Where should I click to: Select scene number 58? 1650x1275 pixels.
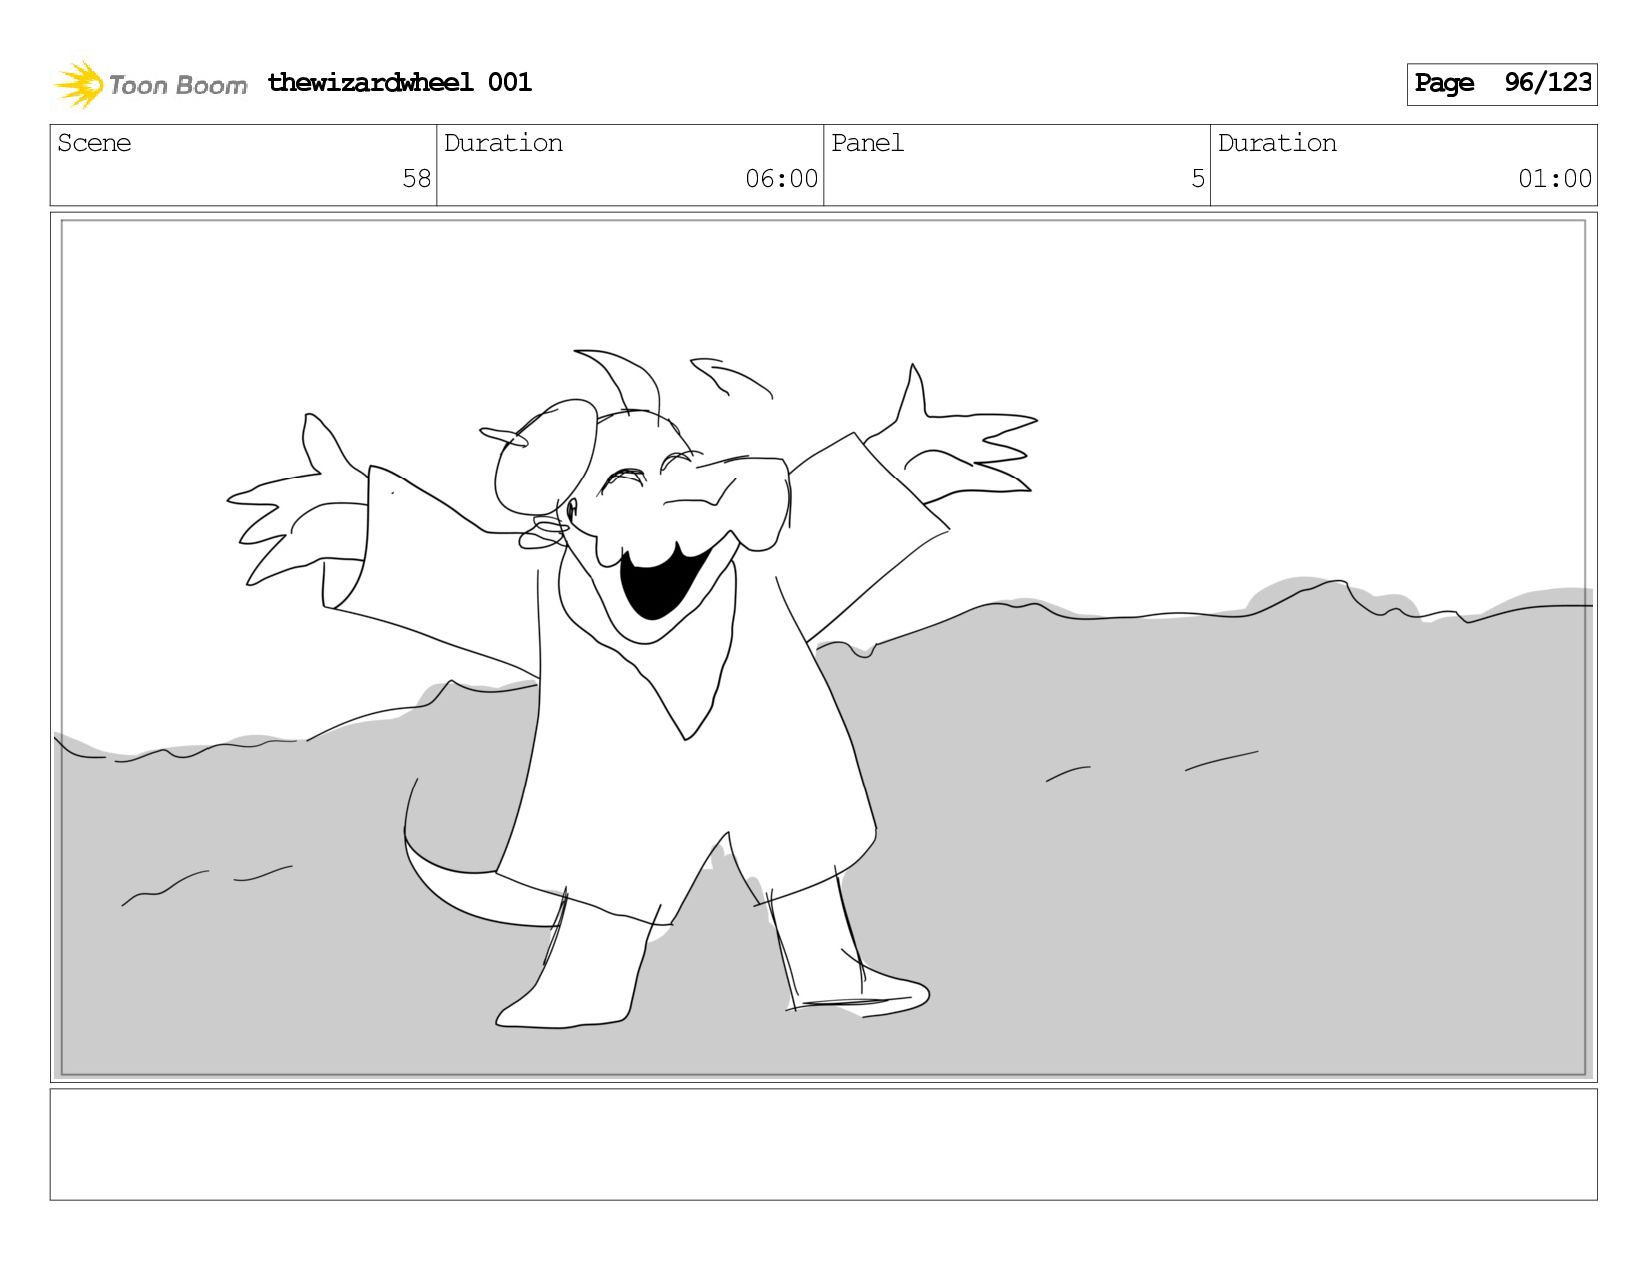coord(416,179)
